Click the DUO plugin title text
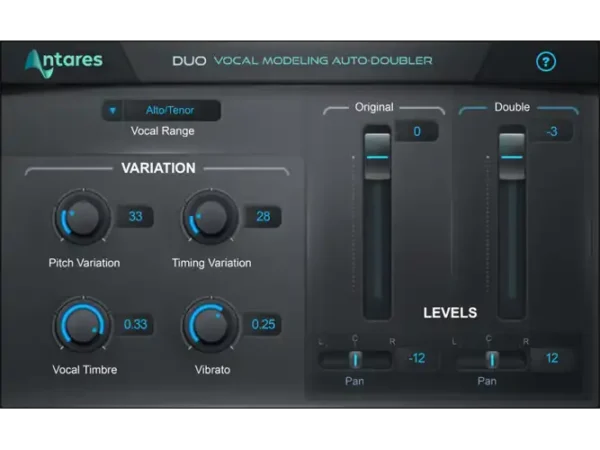This screenshot has width=600, height=450. pyautogui.click(x=189, y=61)
